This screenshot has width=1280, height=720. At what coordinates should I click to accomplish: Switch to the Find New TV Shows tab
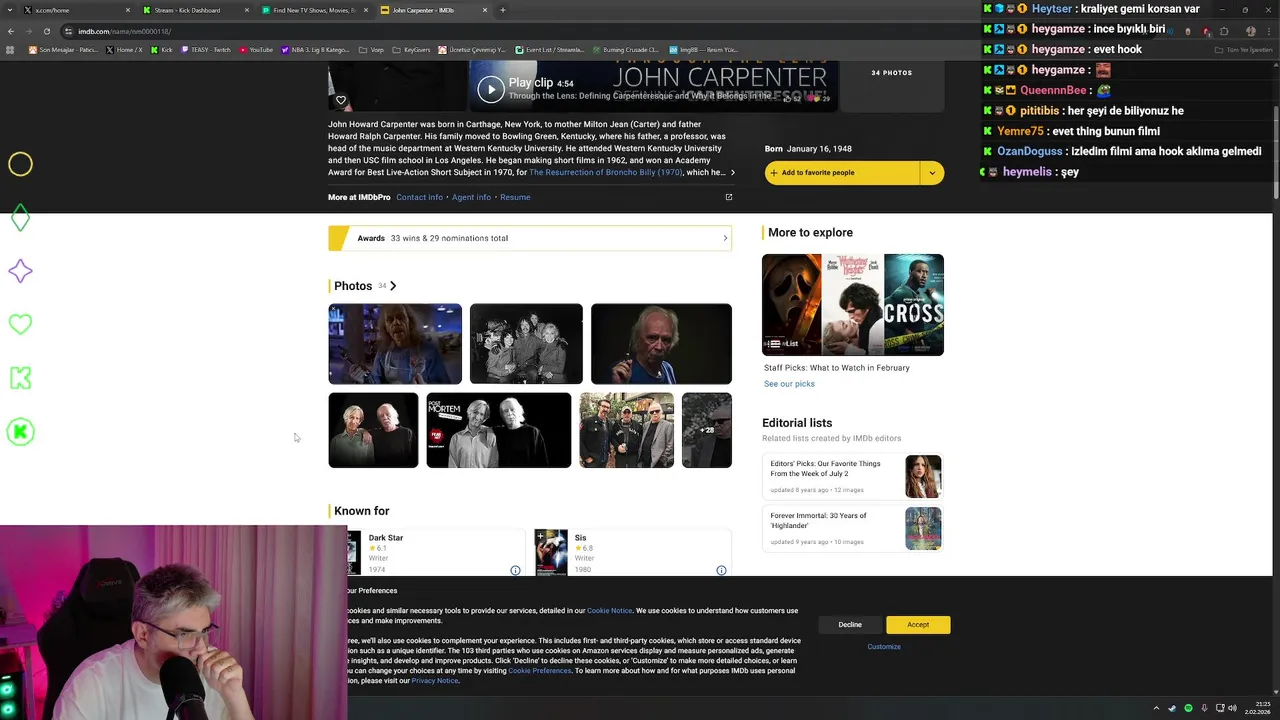point(315,10)
